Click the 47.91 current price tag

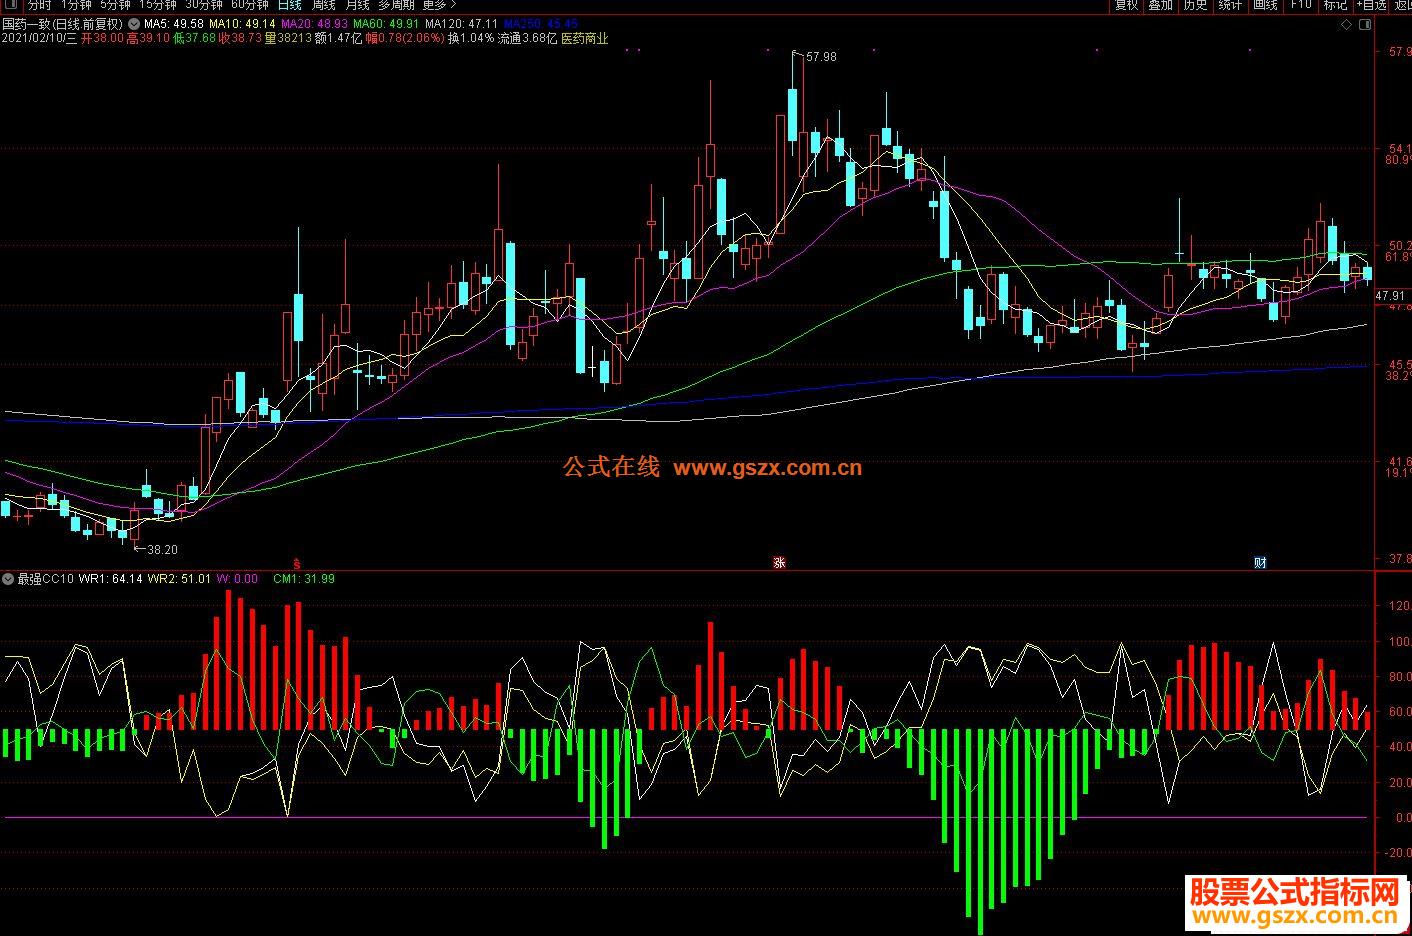click(1390, 296)
